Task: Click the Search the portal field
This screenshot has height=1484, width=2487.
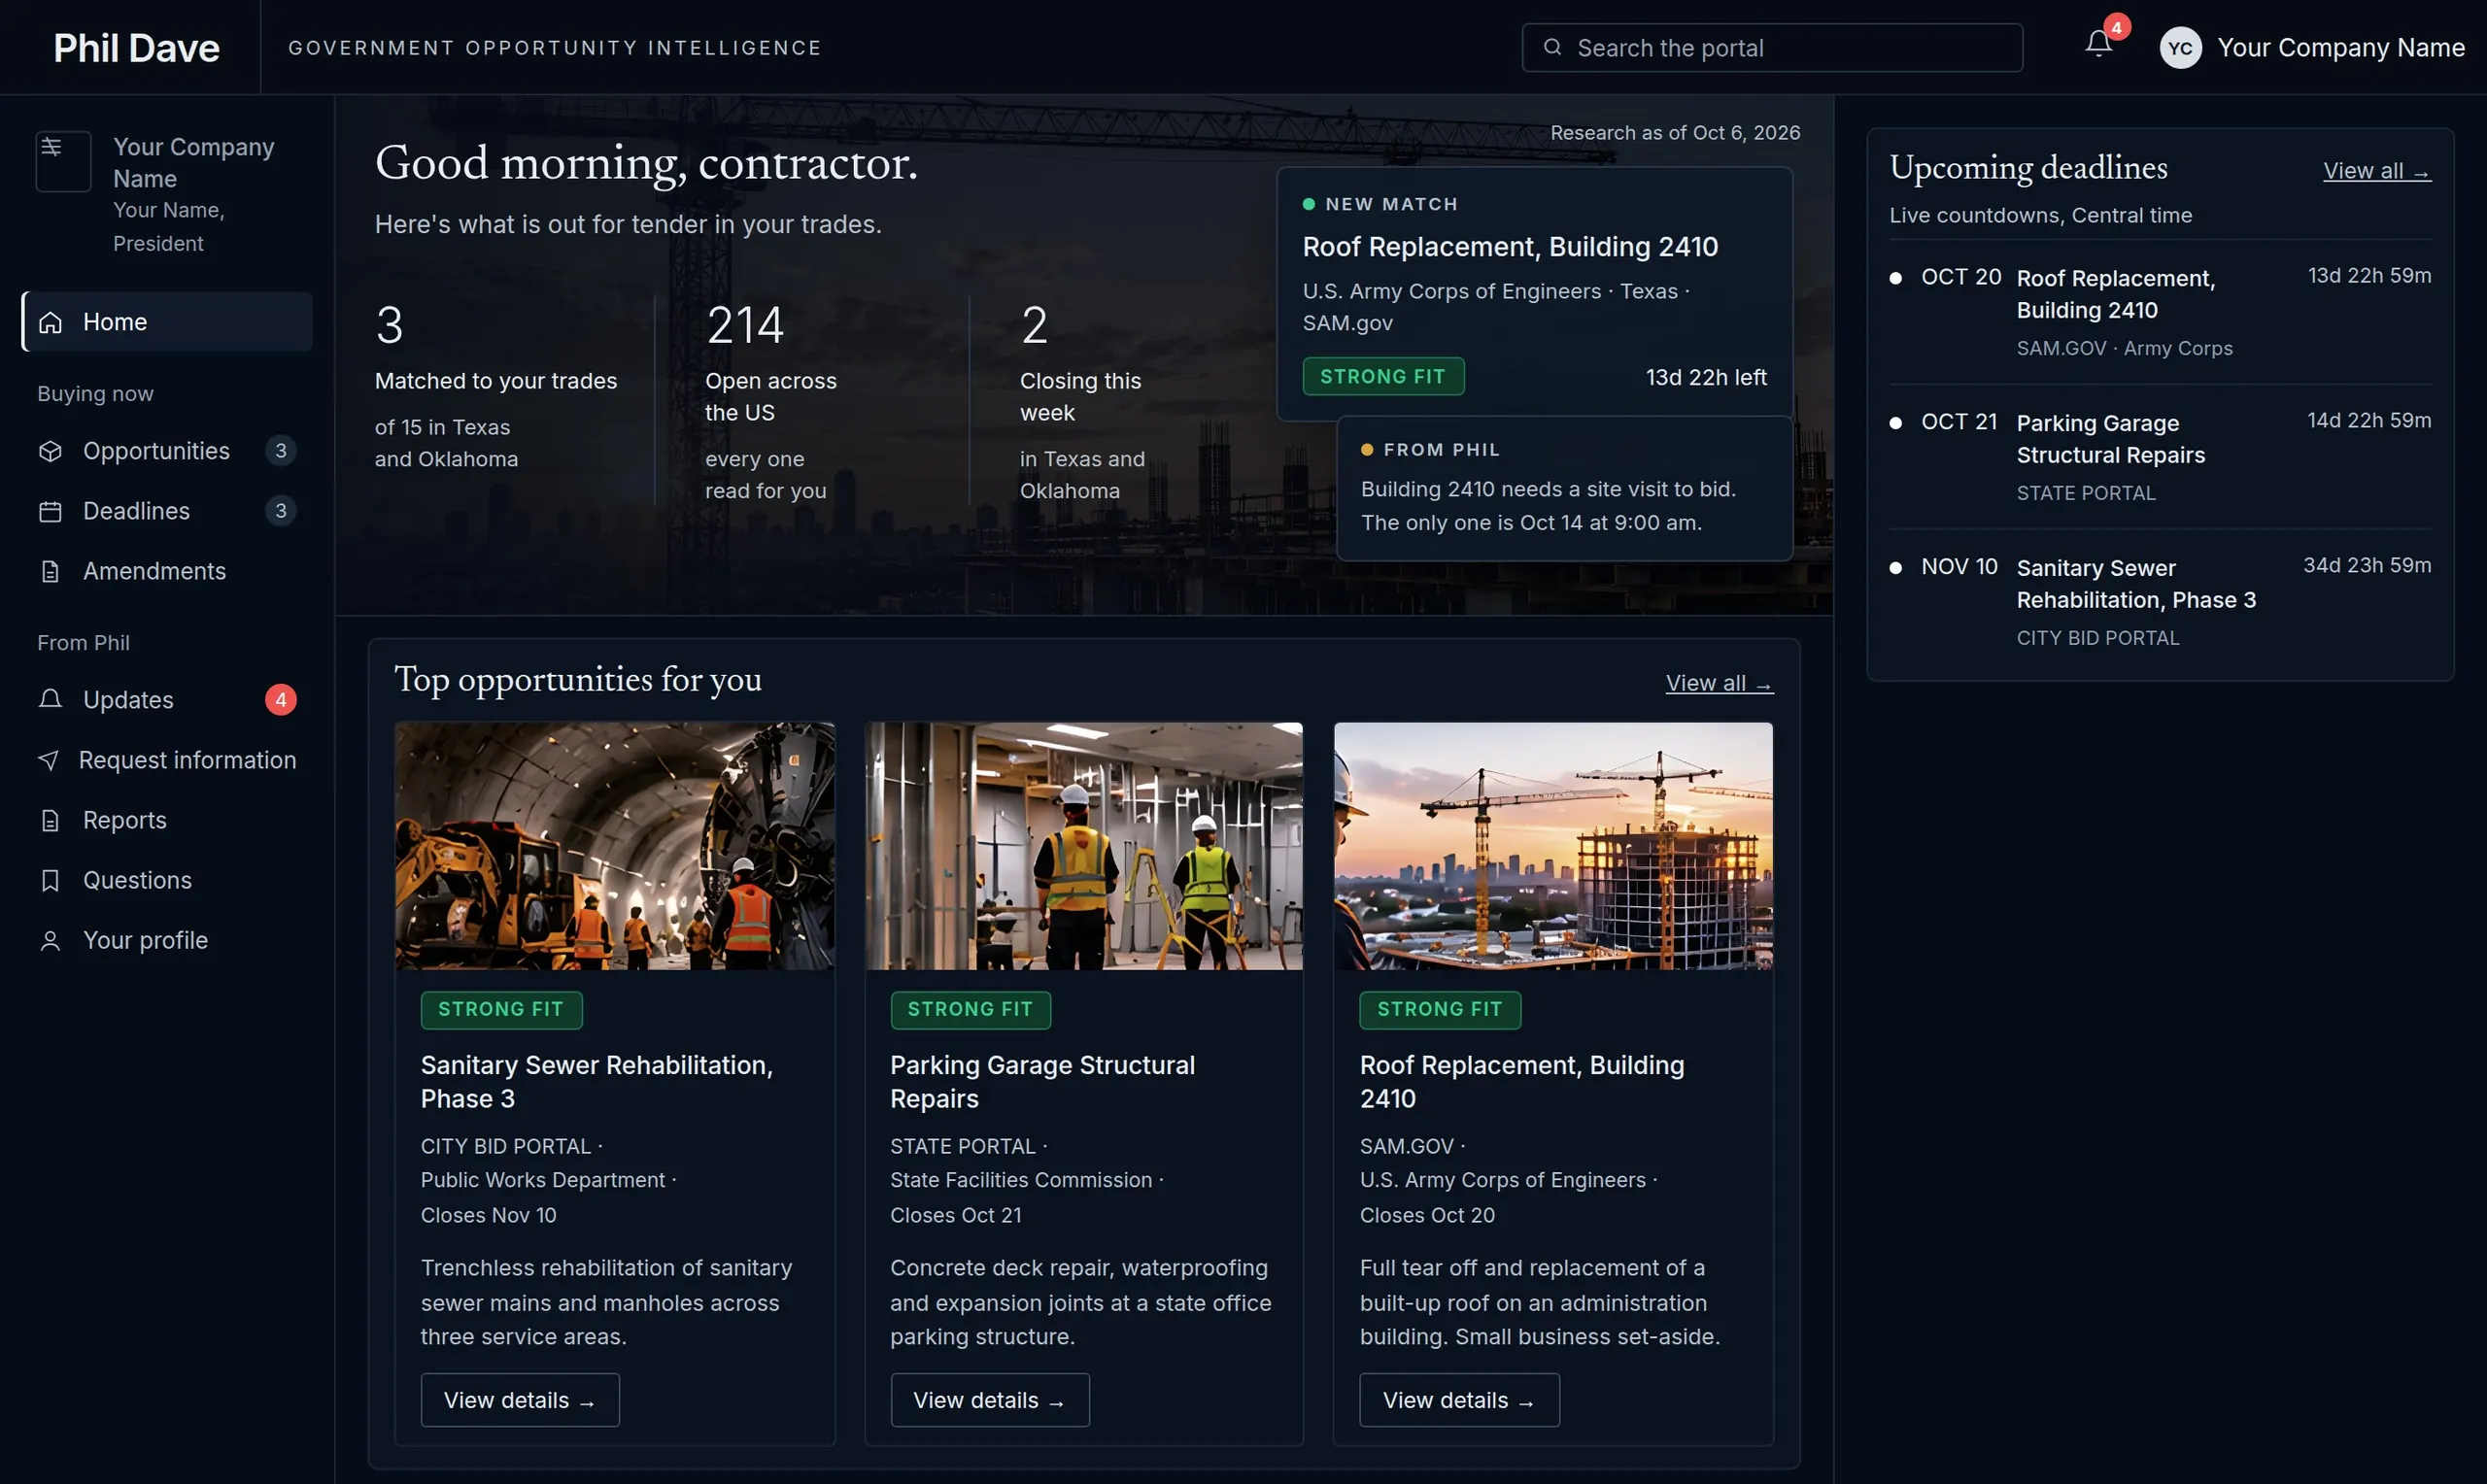Action: [x=1772, y=47]
